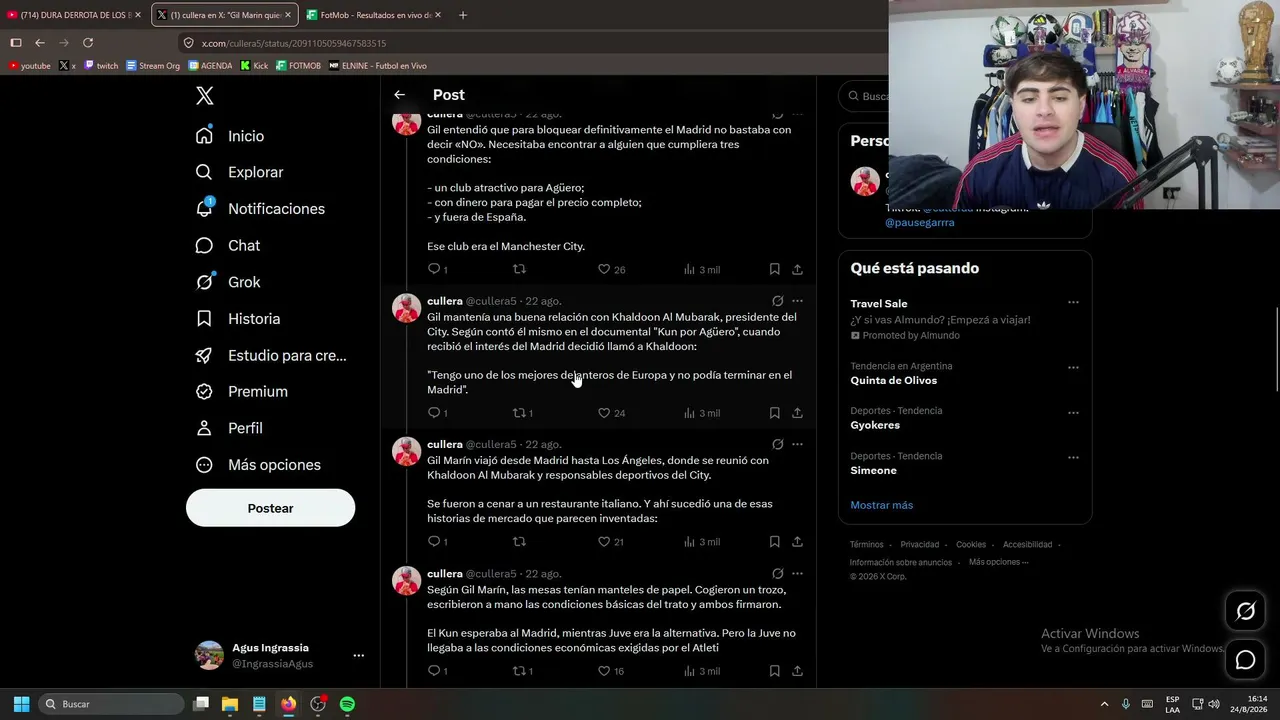
Task: Open Perfil in the X sidebar
Action: tap(229, 428)
